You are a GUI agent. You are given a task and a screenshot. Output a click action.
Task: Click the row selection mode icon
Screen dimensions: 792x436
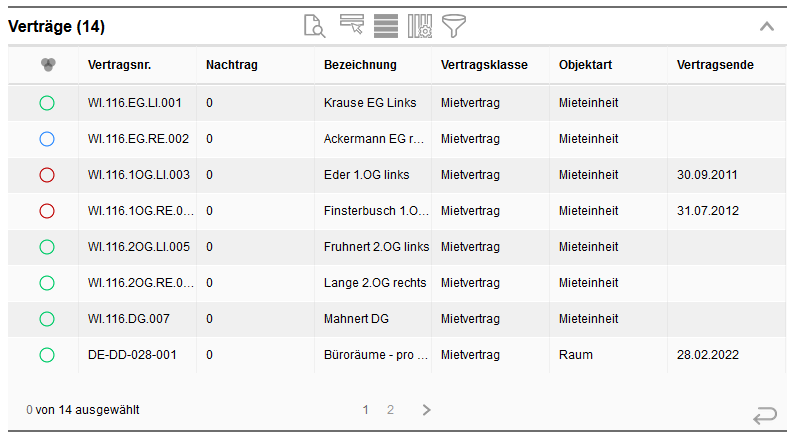point(351,26)
